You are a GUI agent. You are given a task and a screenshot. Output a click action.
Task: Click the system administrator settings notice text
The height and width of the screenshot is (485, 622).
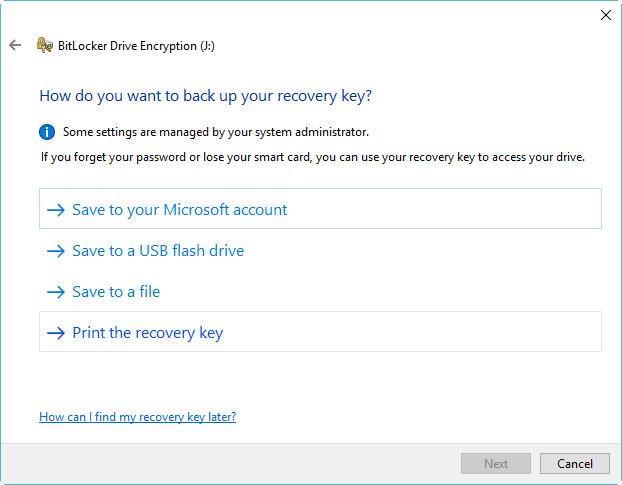[x=215, y=132]
